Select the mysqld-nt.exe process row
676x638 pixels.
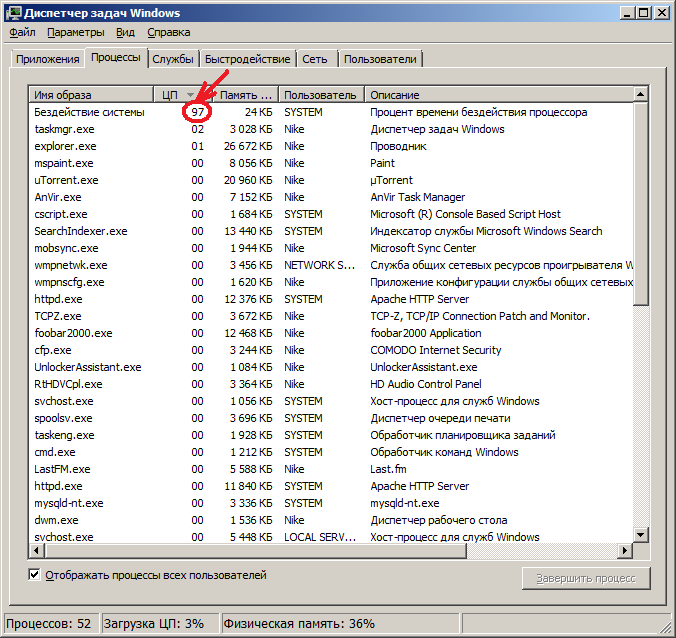72,503
